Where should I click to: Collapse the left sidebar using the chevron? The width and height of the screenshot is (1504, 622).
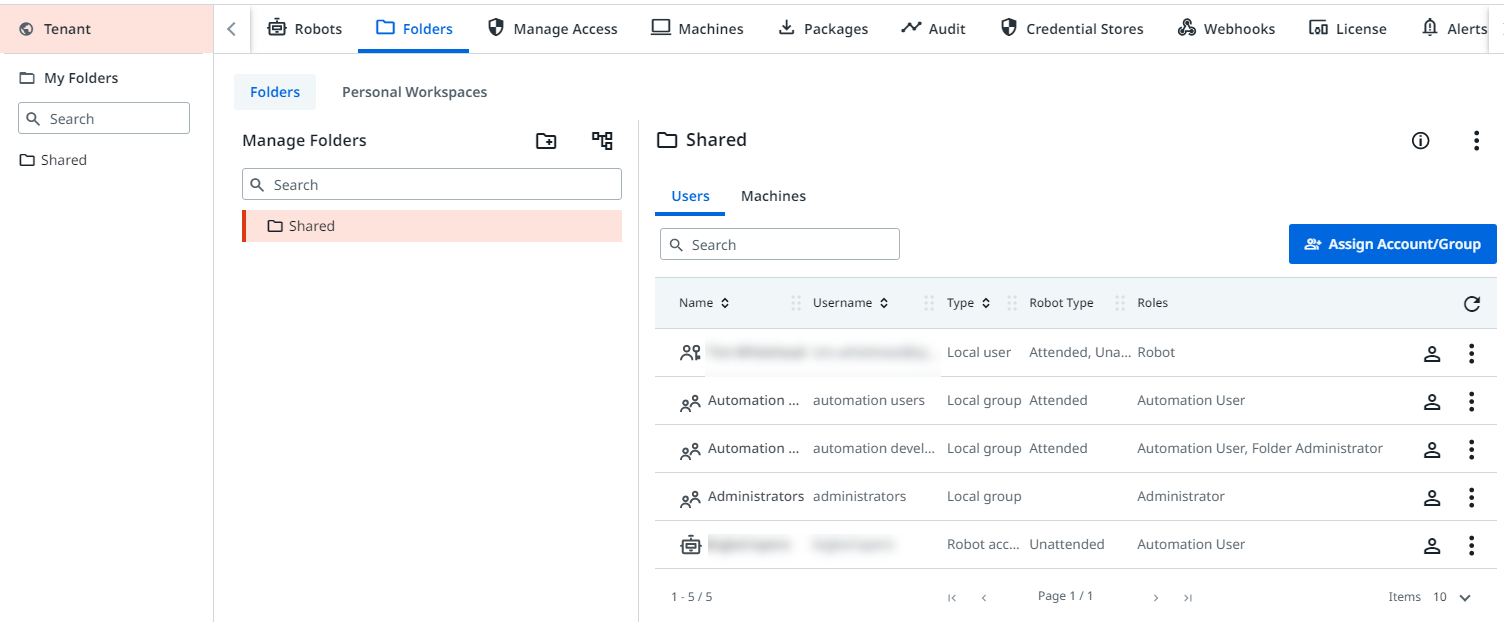click(231, 29)
